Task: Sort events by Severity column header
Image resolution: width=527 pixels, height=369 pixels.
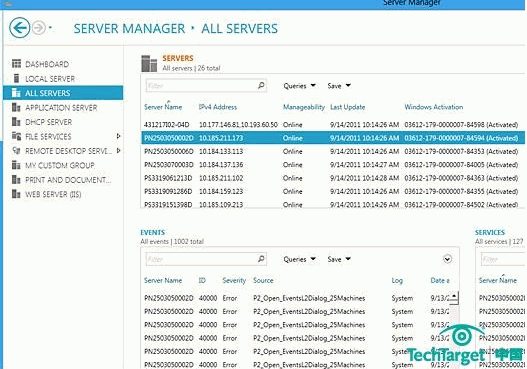Action: [x=234, y=280]
